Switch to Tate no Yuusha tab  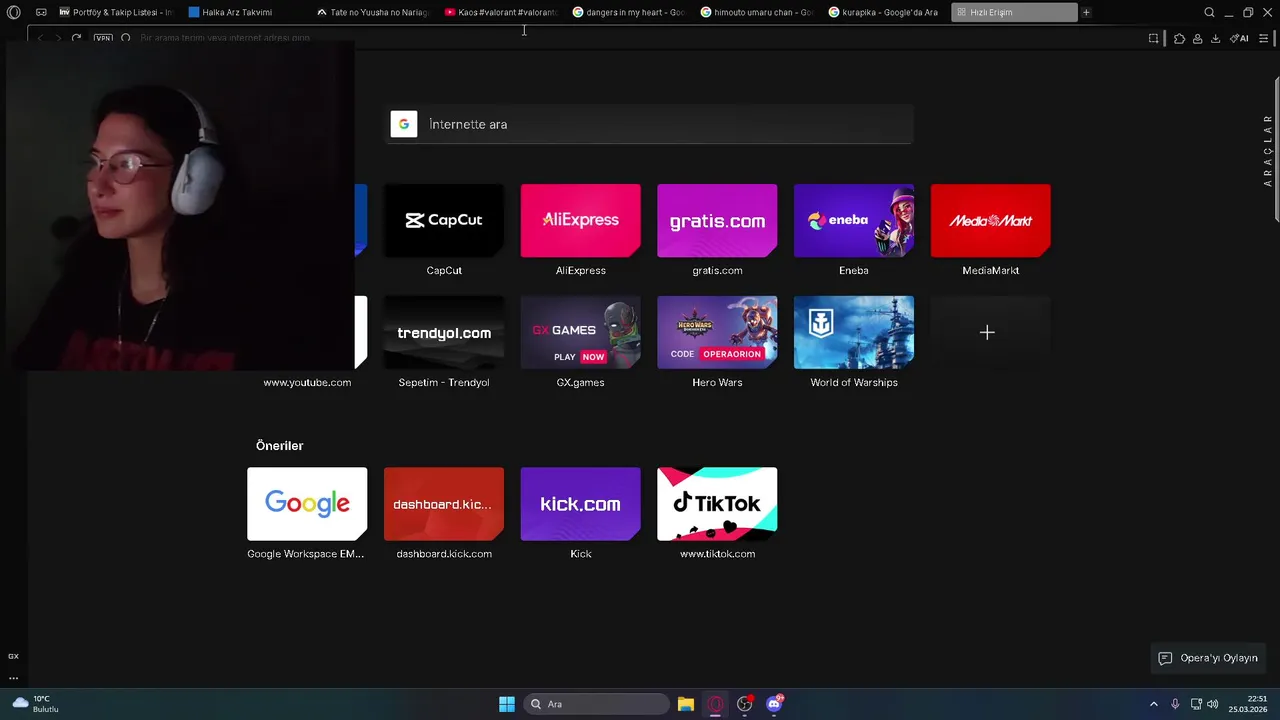tap(372, 12)
